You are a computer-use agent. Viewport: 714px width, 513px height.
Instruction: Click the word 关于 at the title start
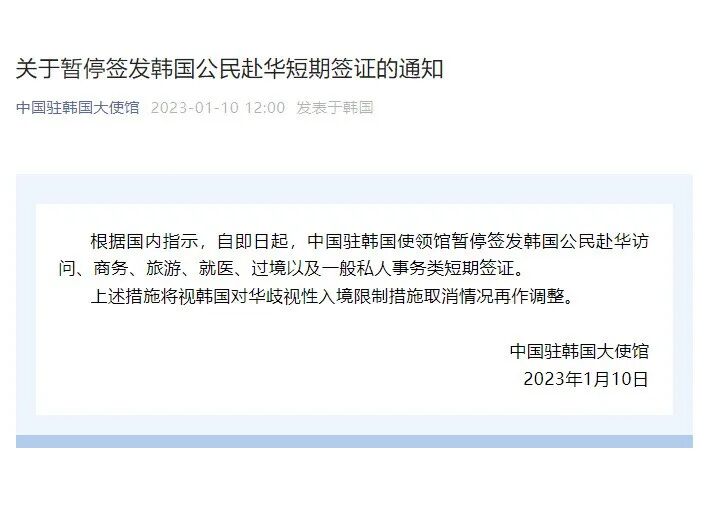point(38,69)
